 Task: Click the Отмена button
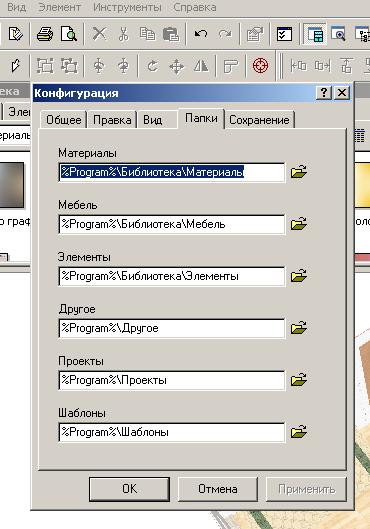(x=218, y=489)
